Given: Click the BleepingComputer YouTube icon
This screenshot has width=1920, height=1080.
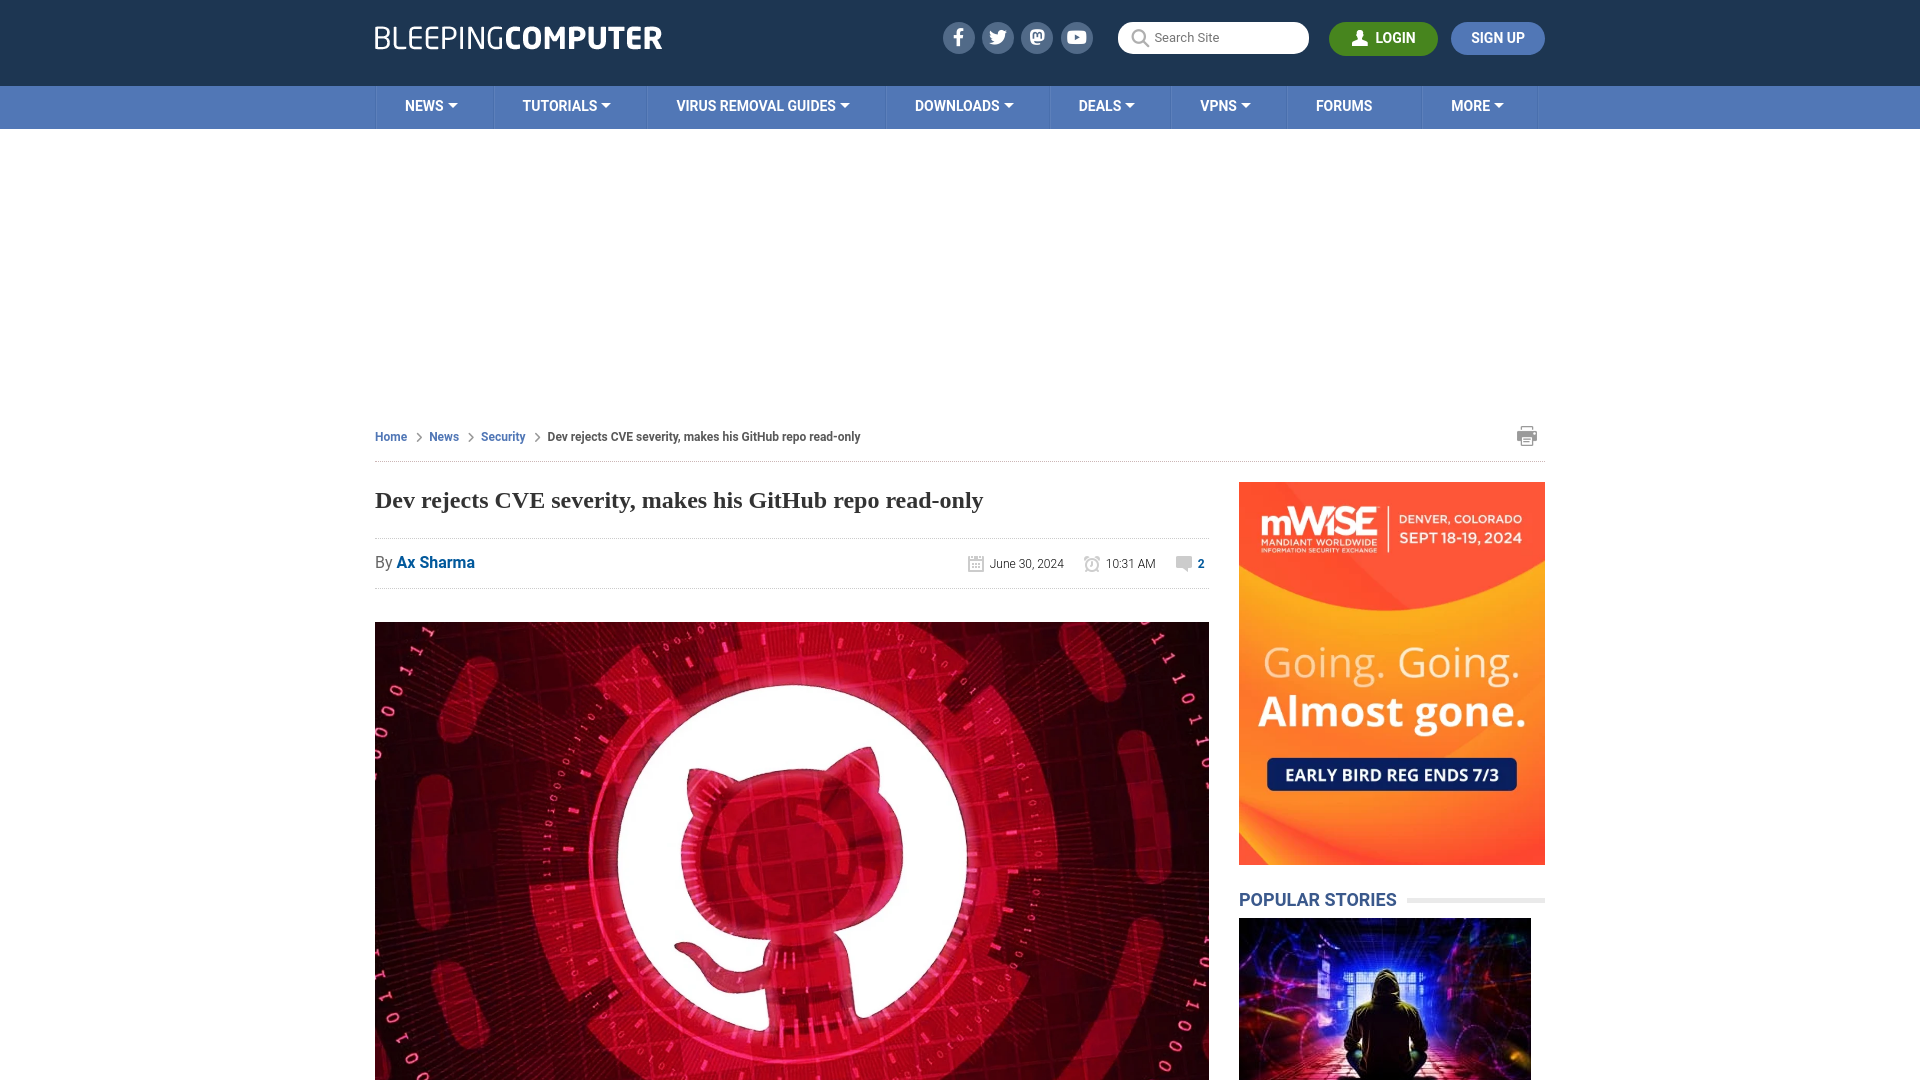Looking at the screenshot, I should pyautogui.click(x=1077, y=37).
